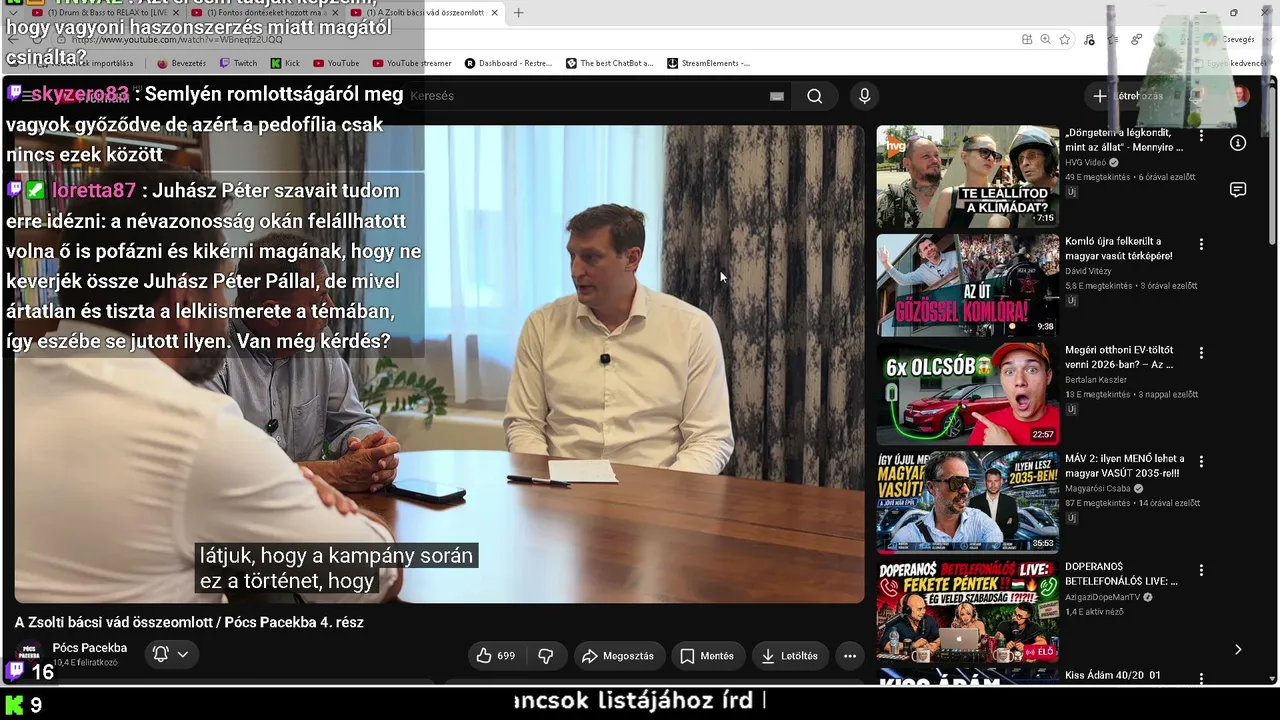
Task: Open the YouTube streamer bookmark
Action: click(412, 63)
